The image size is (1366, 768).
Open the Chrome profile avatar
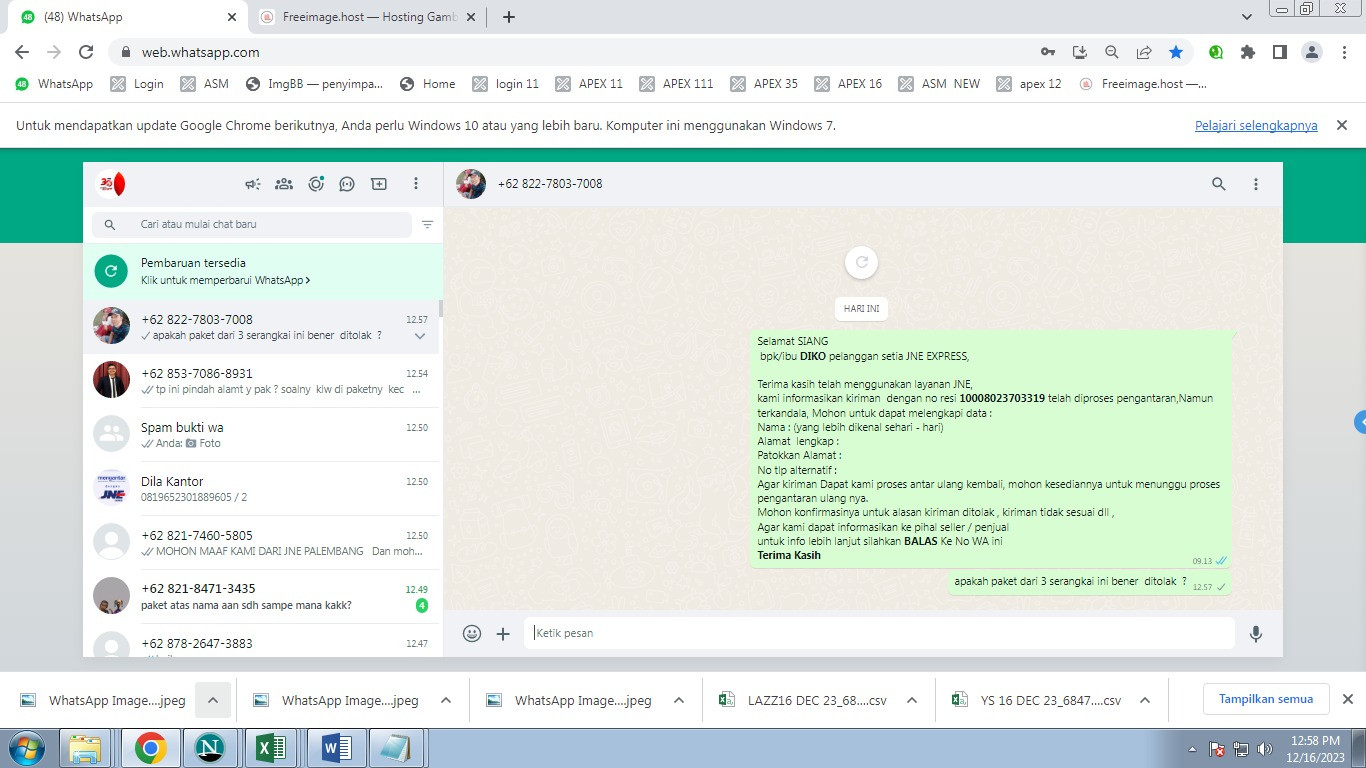point(1312,52)
